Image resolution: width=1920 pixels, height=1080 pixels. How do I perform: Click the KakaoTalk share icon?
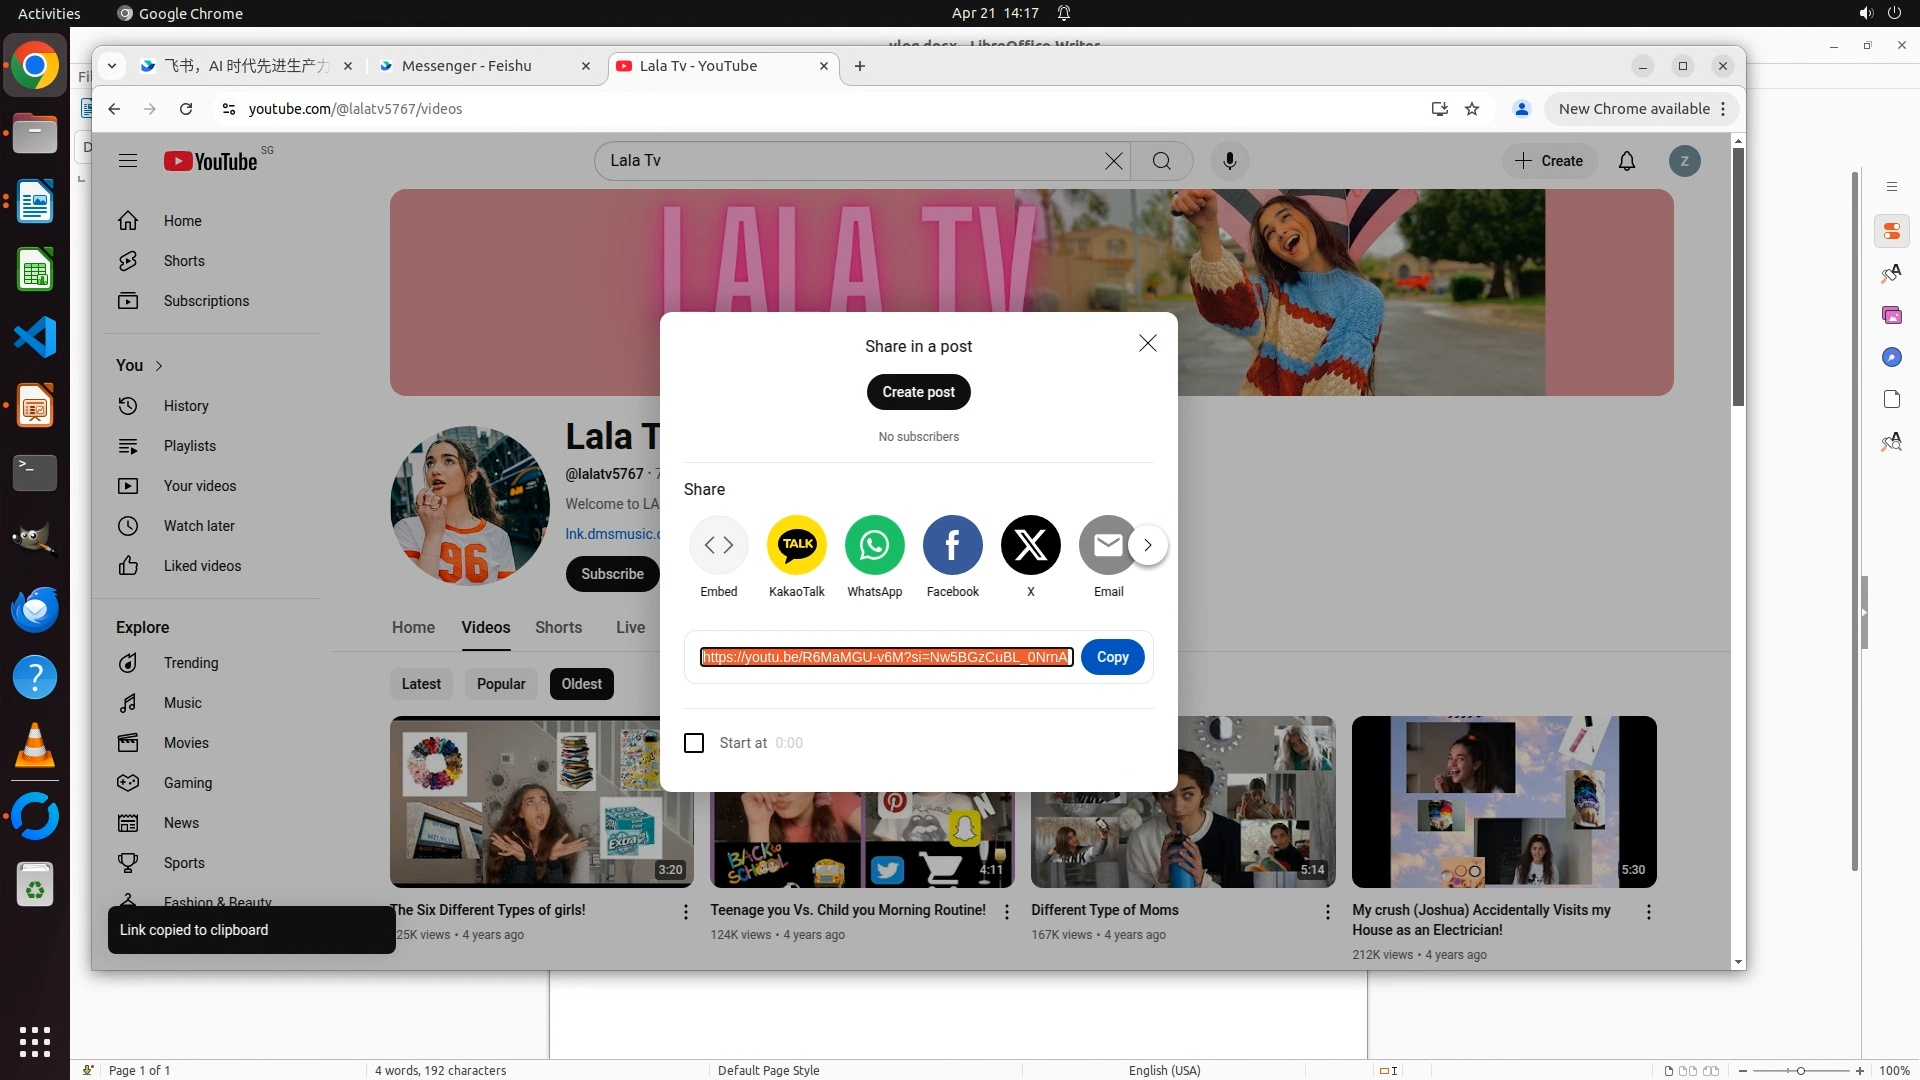click(797, 545)
